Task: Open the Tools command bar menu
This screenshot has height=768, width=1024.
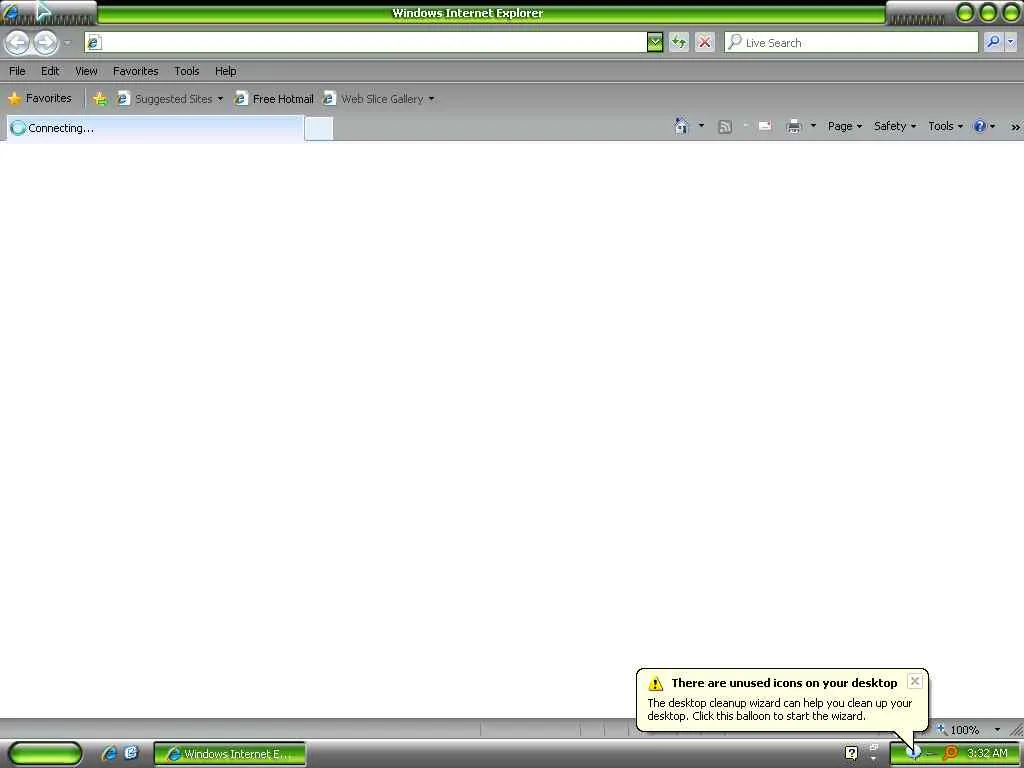Action: tap(945, 126)
